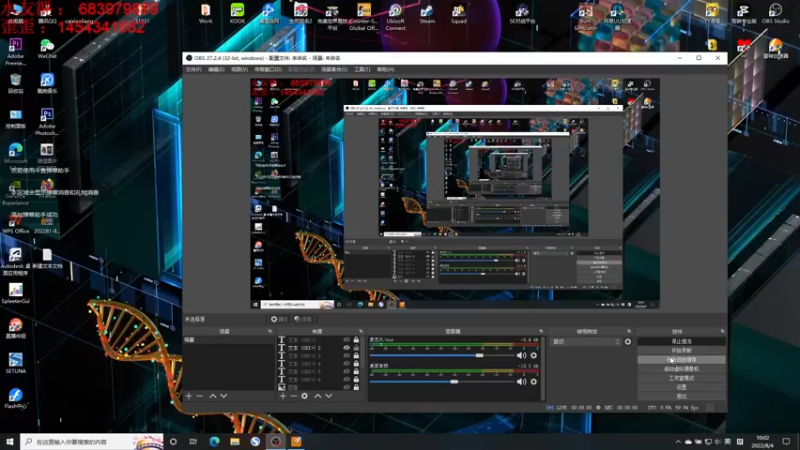Open the 文件(F) menu in OBS
The height and width of the screenshot is (450, 800).
(x=193, y=69)
